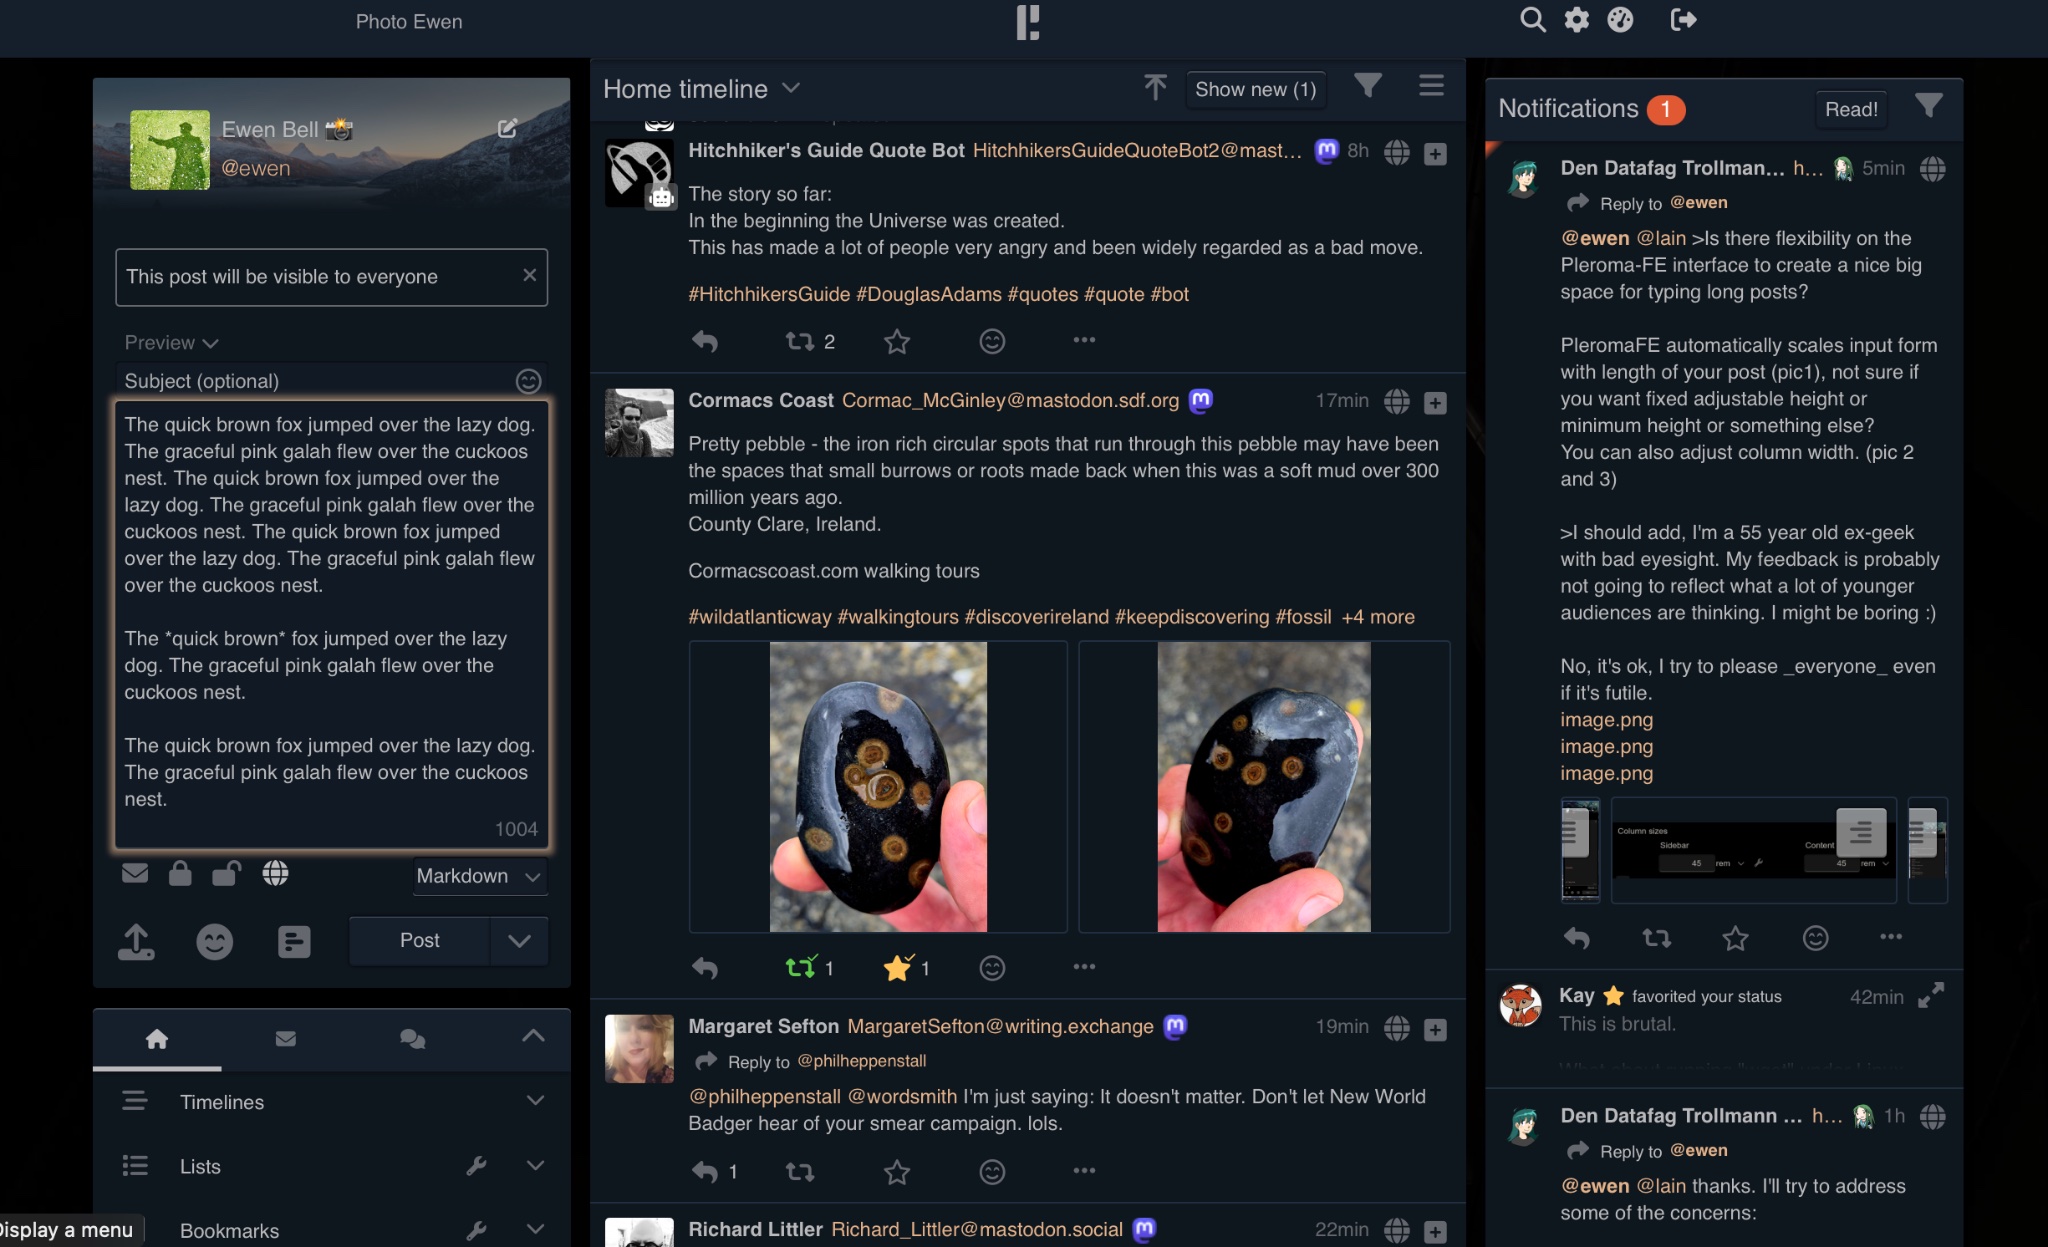Switch to the chats tab

point(412,1039)
